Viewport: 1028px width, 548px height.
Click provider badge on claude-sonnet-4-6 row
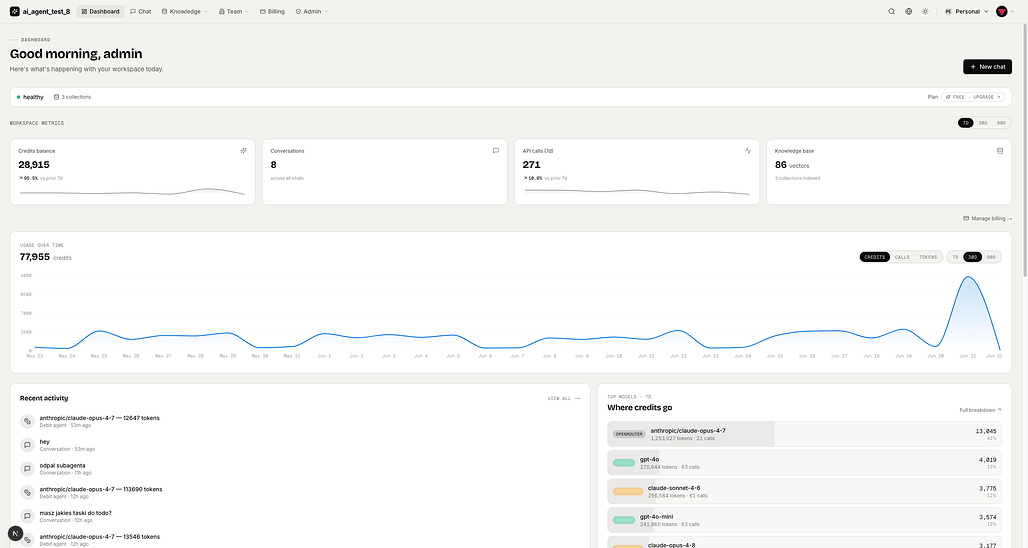[627, 491]
